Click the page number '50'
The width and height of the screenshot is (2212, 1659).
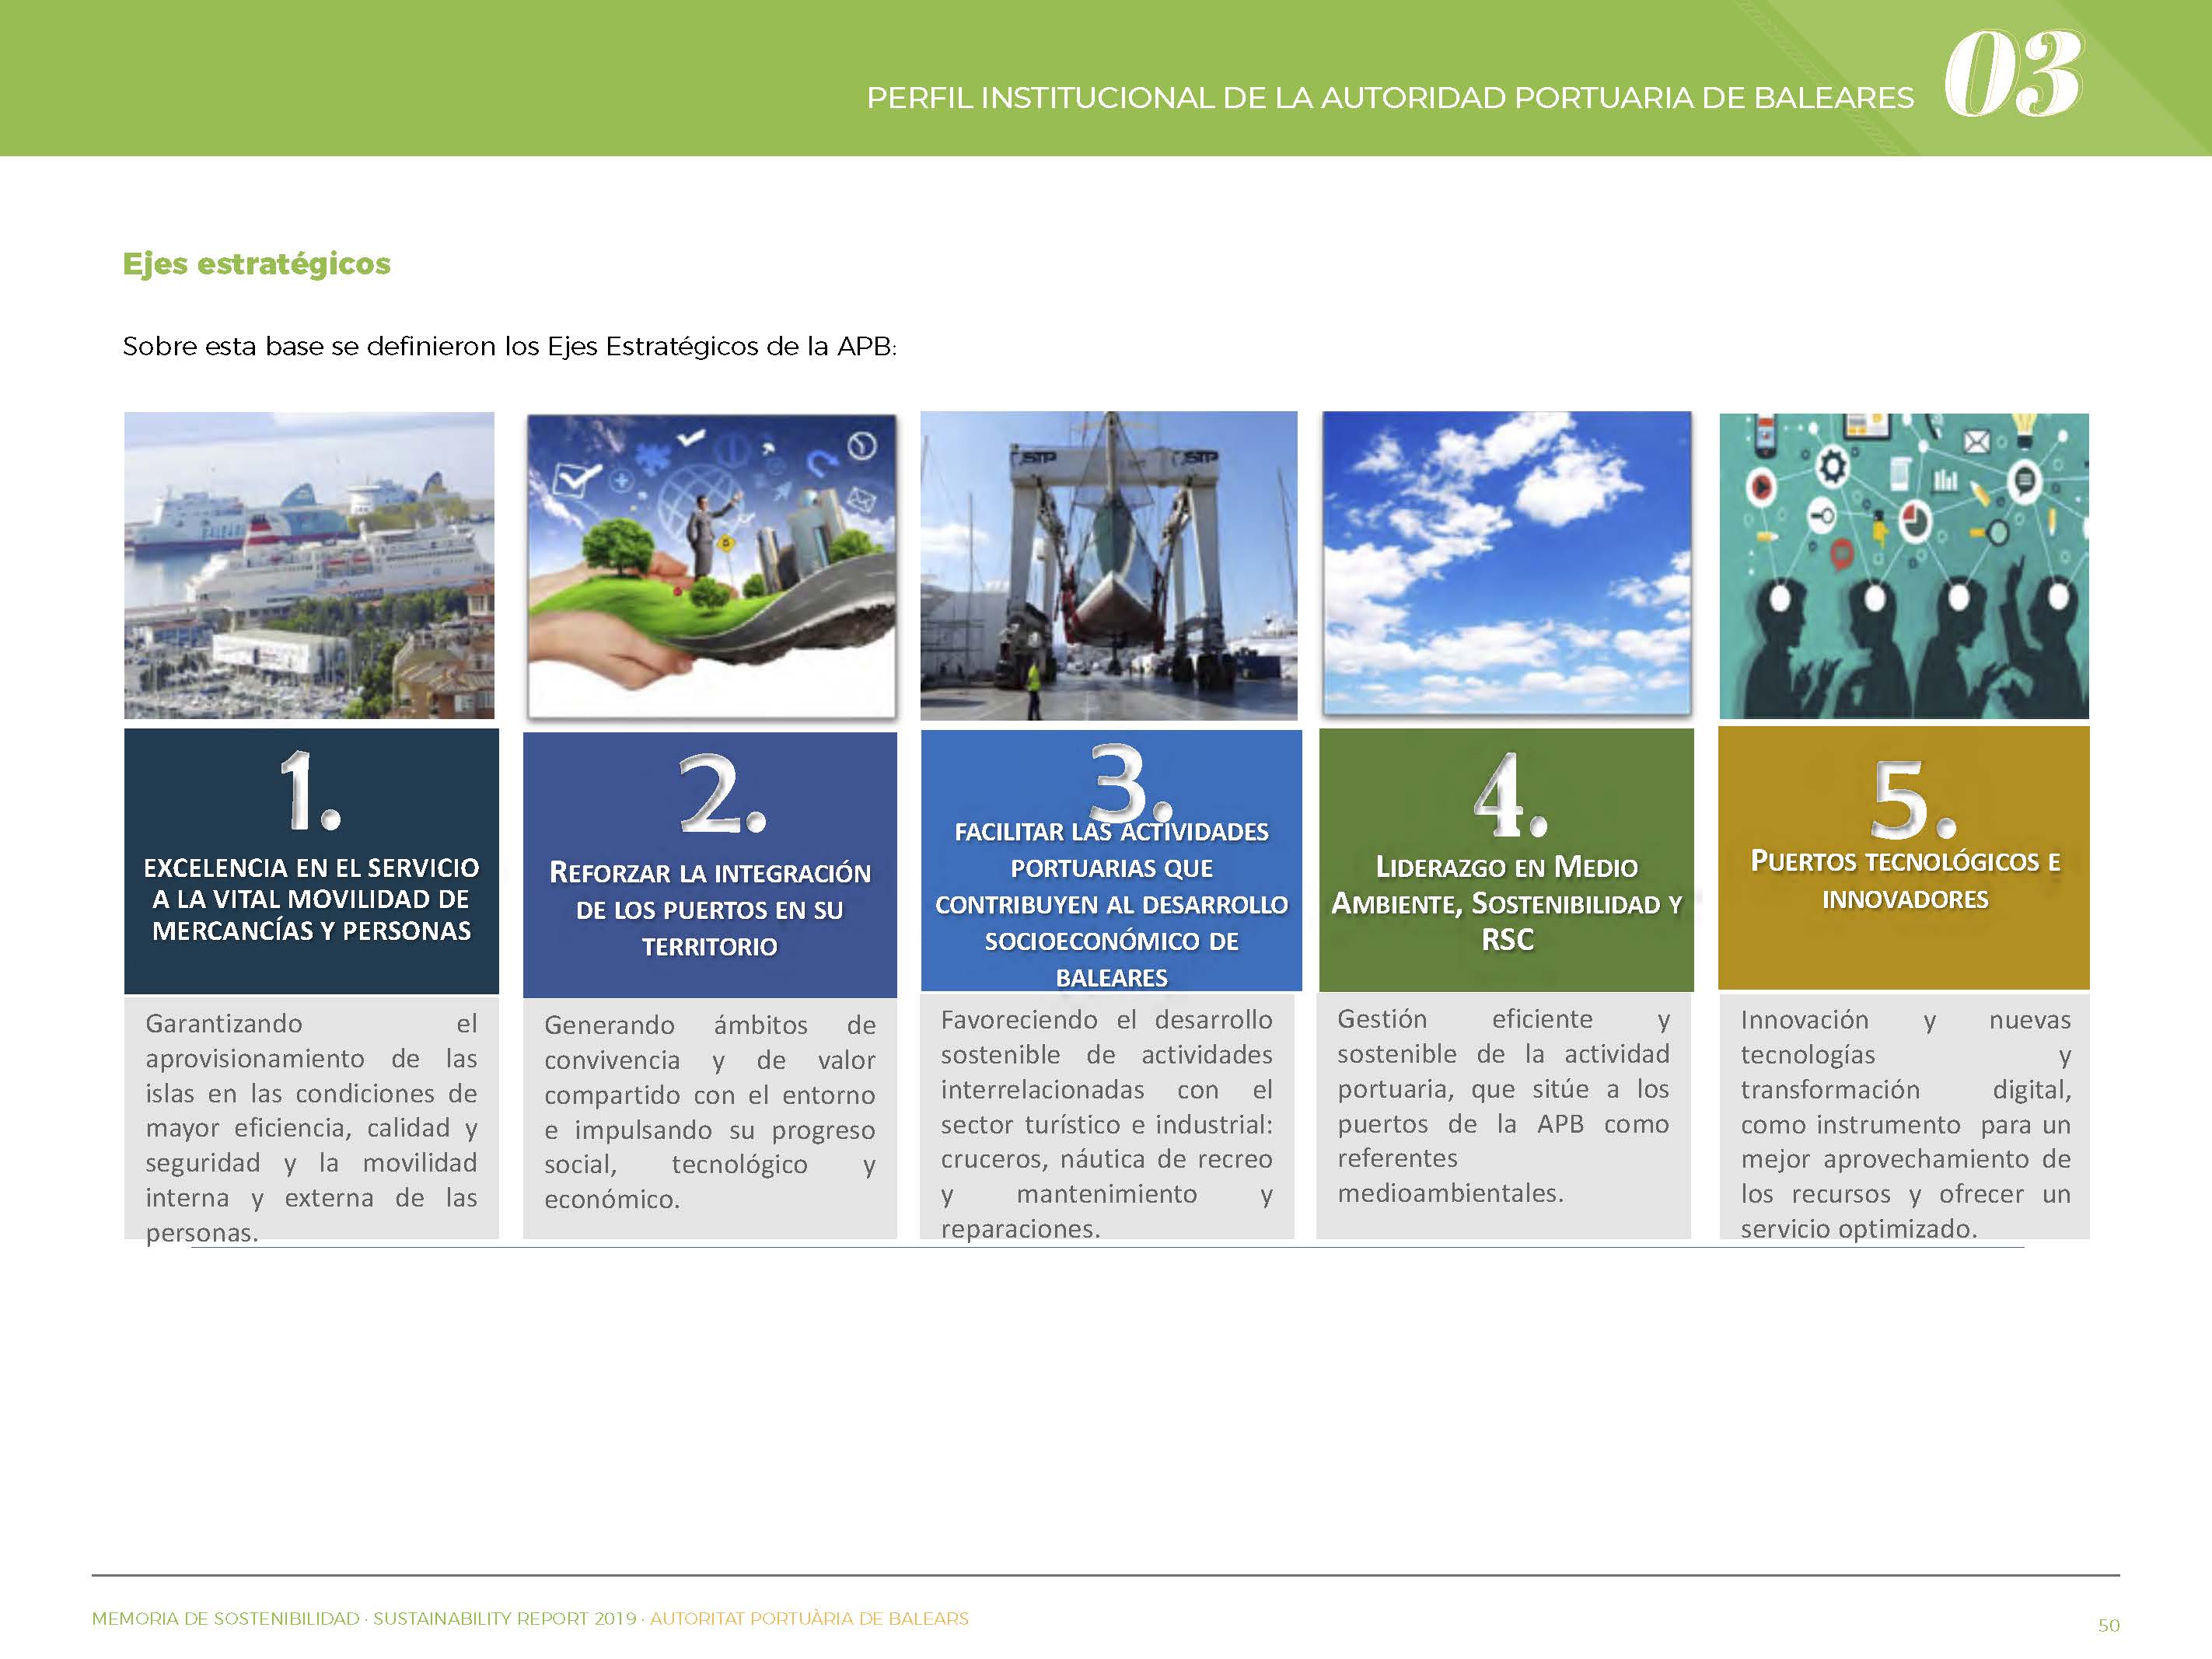(x=2108, y=1625)
